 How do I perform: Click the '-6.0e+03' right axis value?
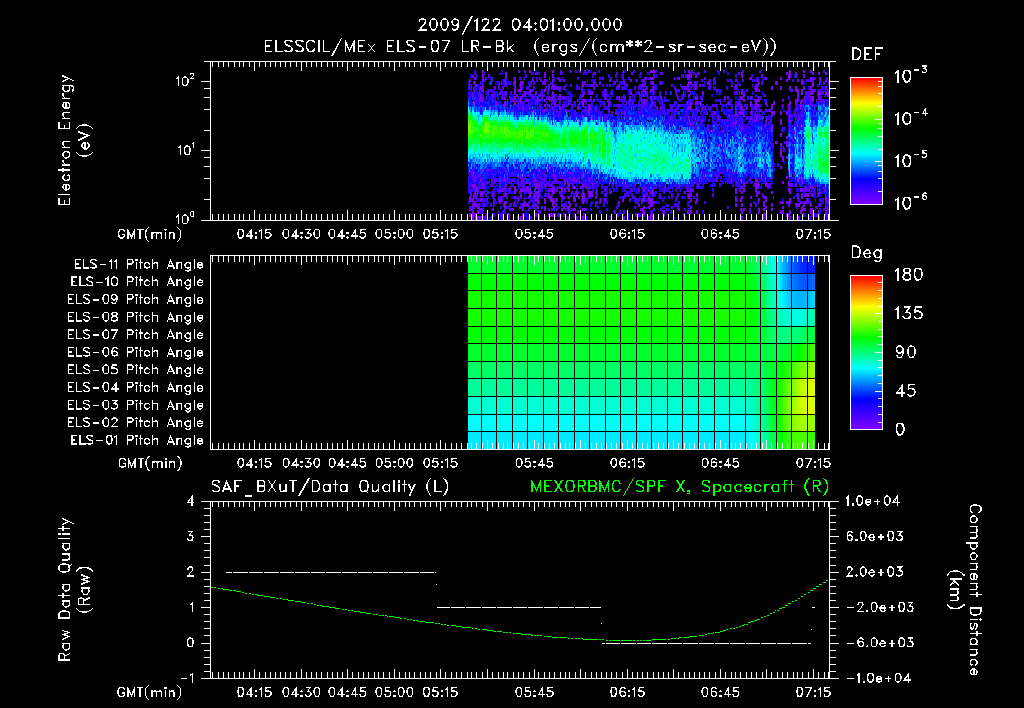[875, 643]
